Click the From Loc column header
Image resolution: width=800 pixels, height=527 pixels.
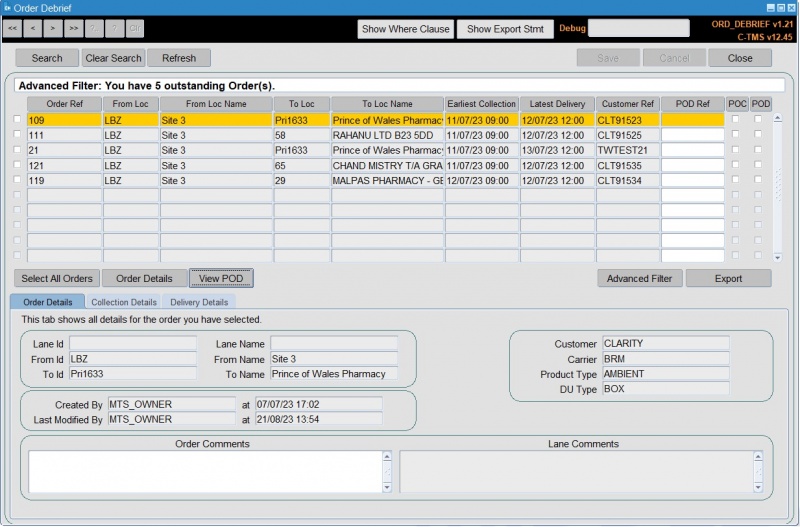coord(131,104)
